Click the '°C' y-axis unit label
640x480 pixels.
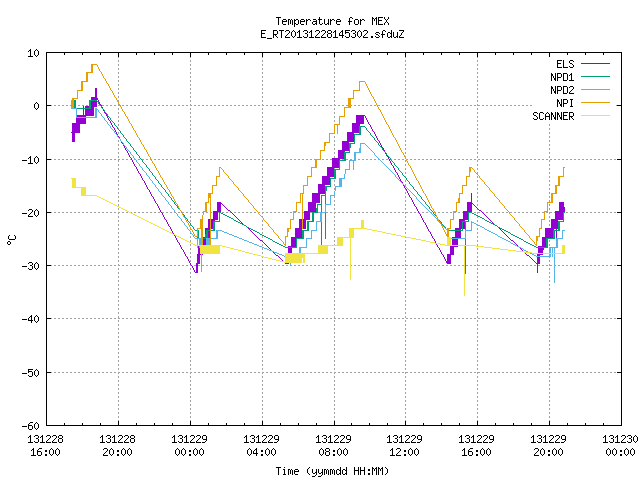pos(11,240)
